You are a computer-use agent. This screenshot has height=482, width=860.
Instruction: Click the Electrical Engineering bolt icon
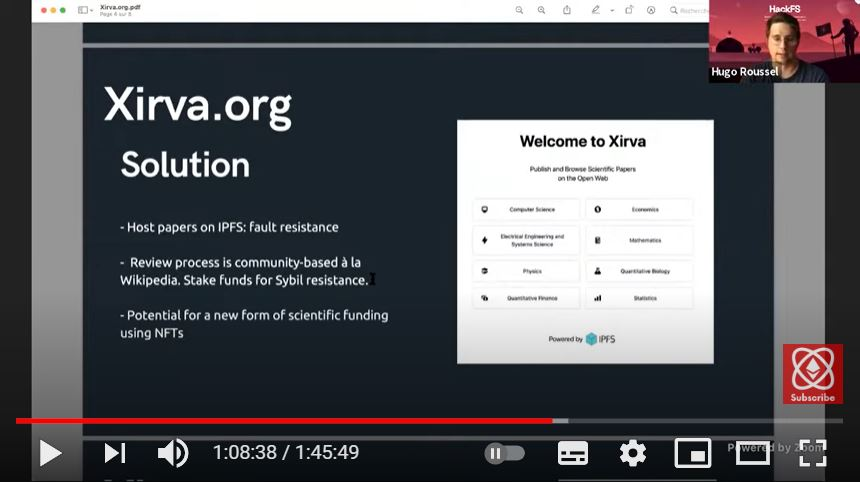tap(484, 240)
